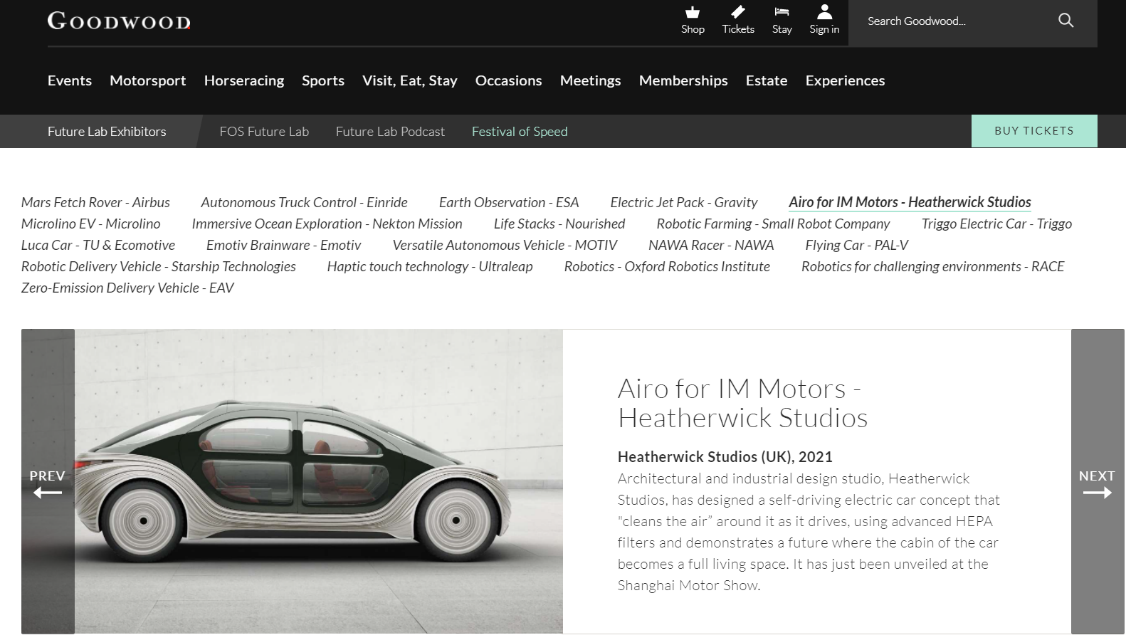Select the Memberships navigation item
The height and width of the screenshot is (640, 1126).
coord(683,81)
